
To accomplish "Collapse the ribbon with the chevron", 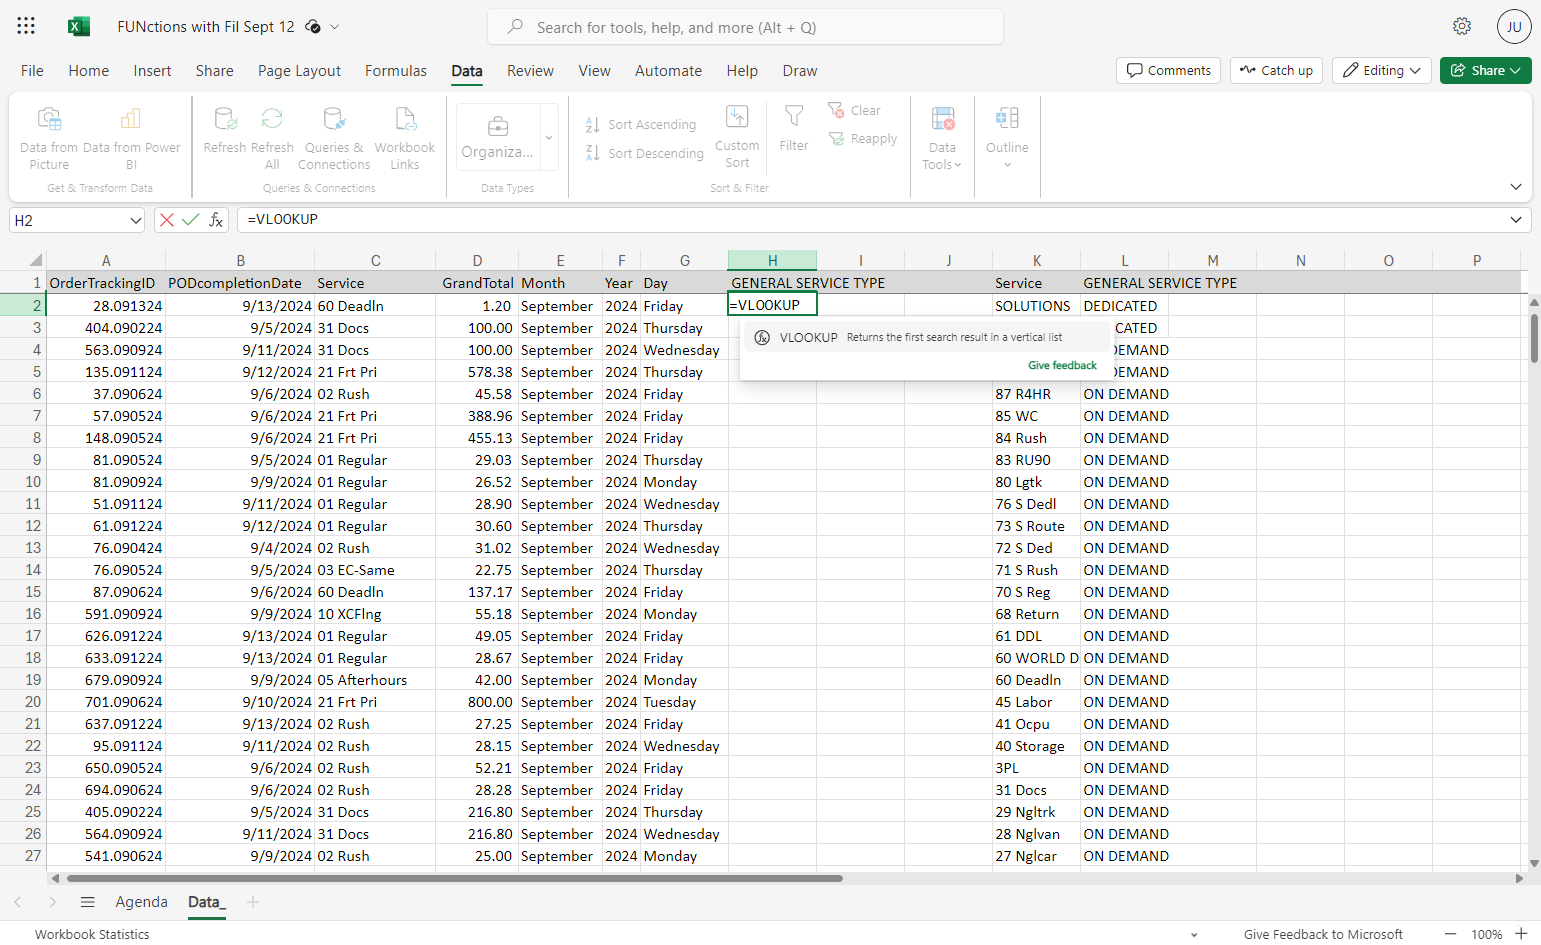I will [x=1516, y=187].
